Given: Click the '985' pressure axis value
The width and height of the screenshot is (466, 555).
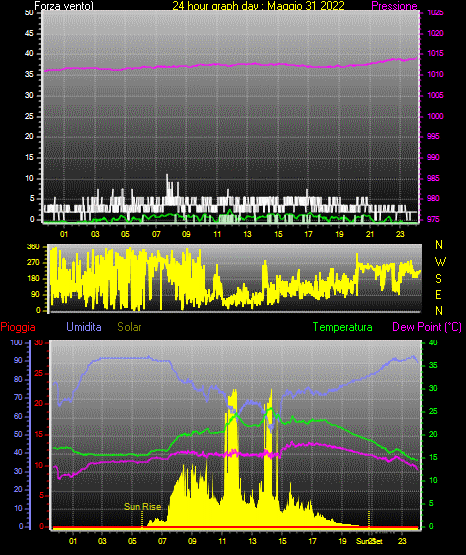Looking at the screenshot, I should [x=433, y=178].
